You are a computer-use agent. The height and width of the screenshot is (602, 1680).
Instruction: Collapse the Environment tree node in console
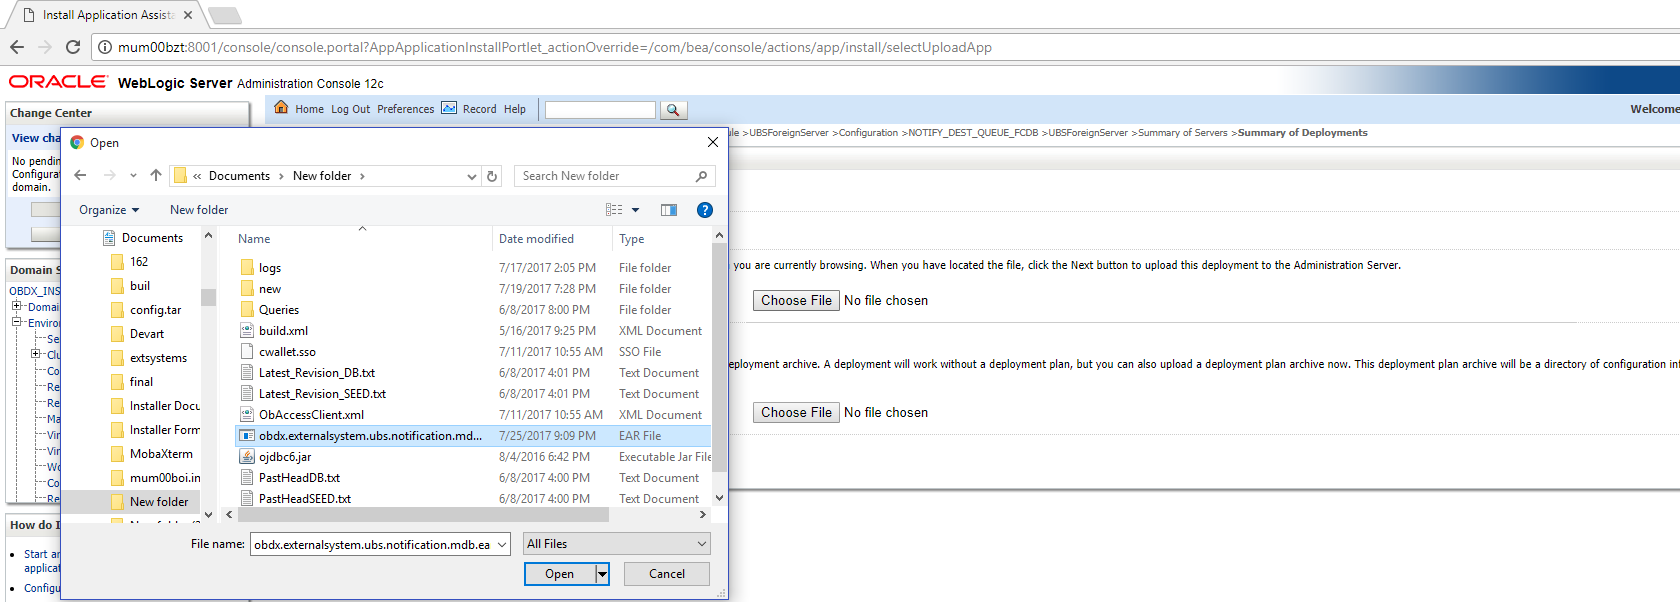(x=16, y=322)
